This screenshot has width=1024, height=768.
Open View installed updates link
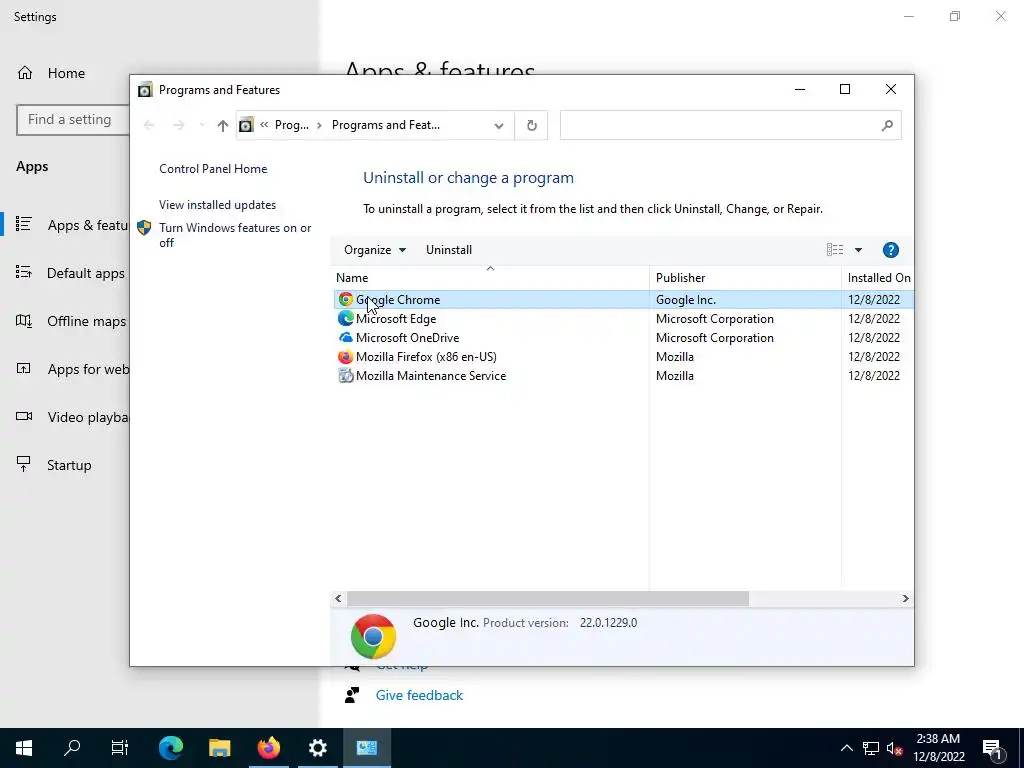pos(217,205)
